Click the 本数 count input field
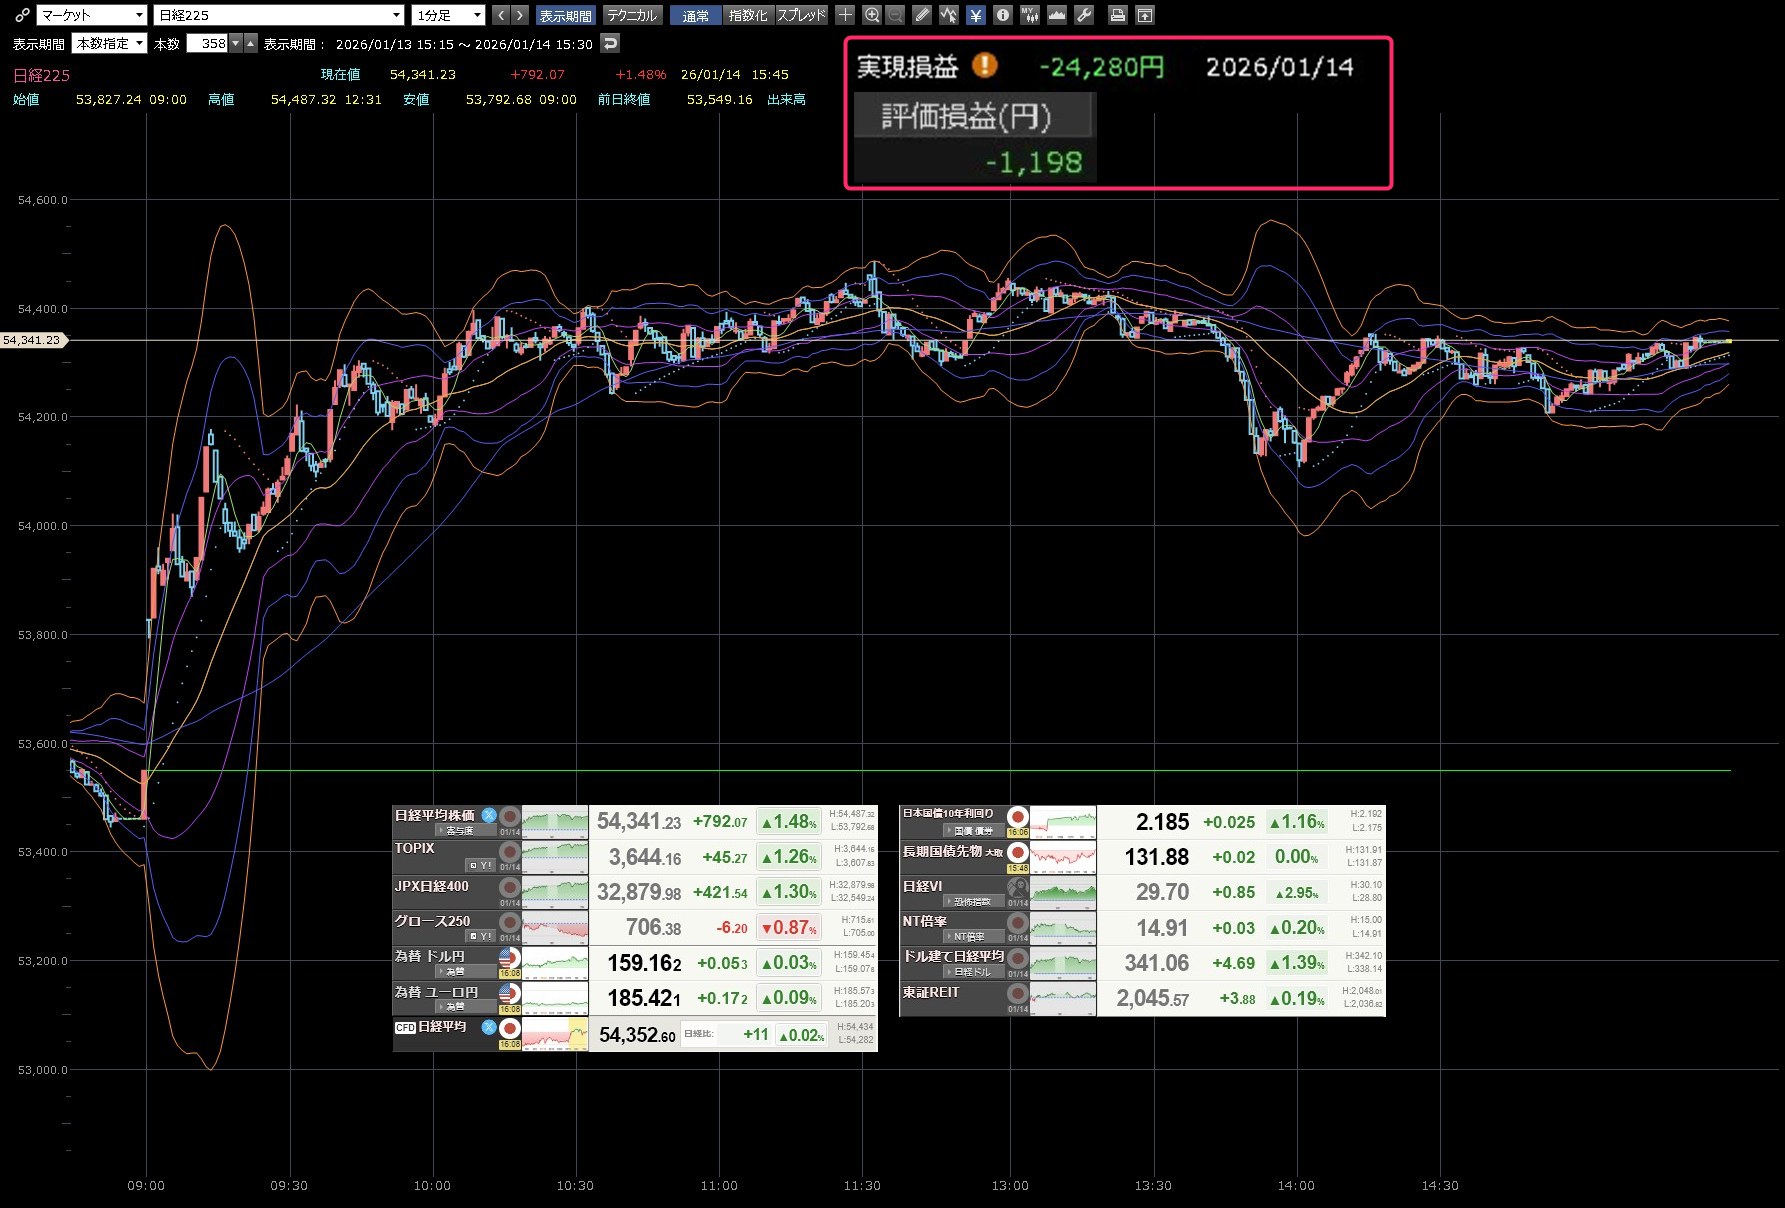Screen dimensions: 1785x1208 coord(208,44)
